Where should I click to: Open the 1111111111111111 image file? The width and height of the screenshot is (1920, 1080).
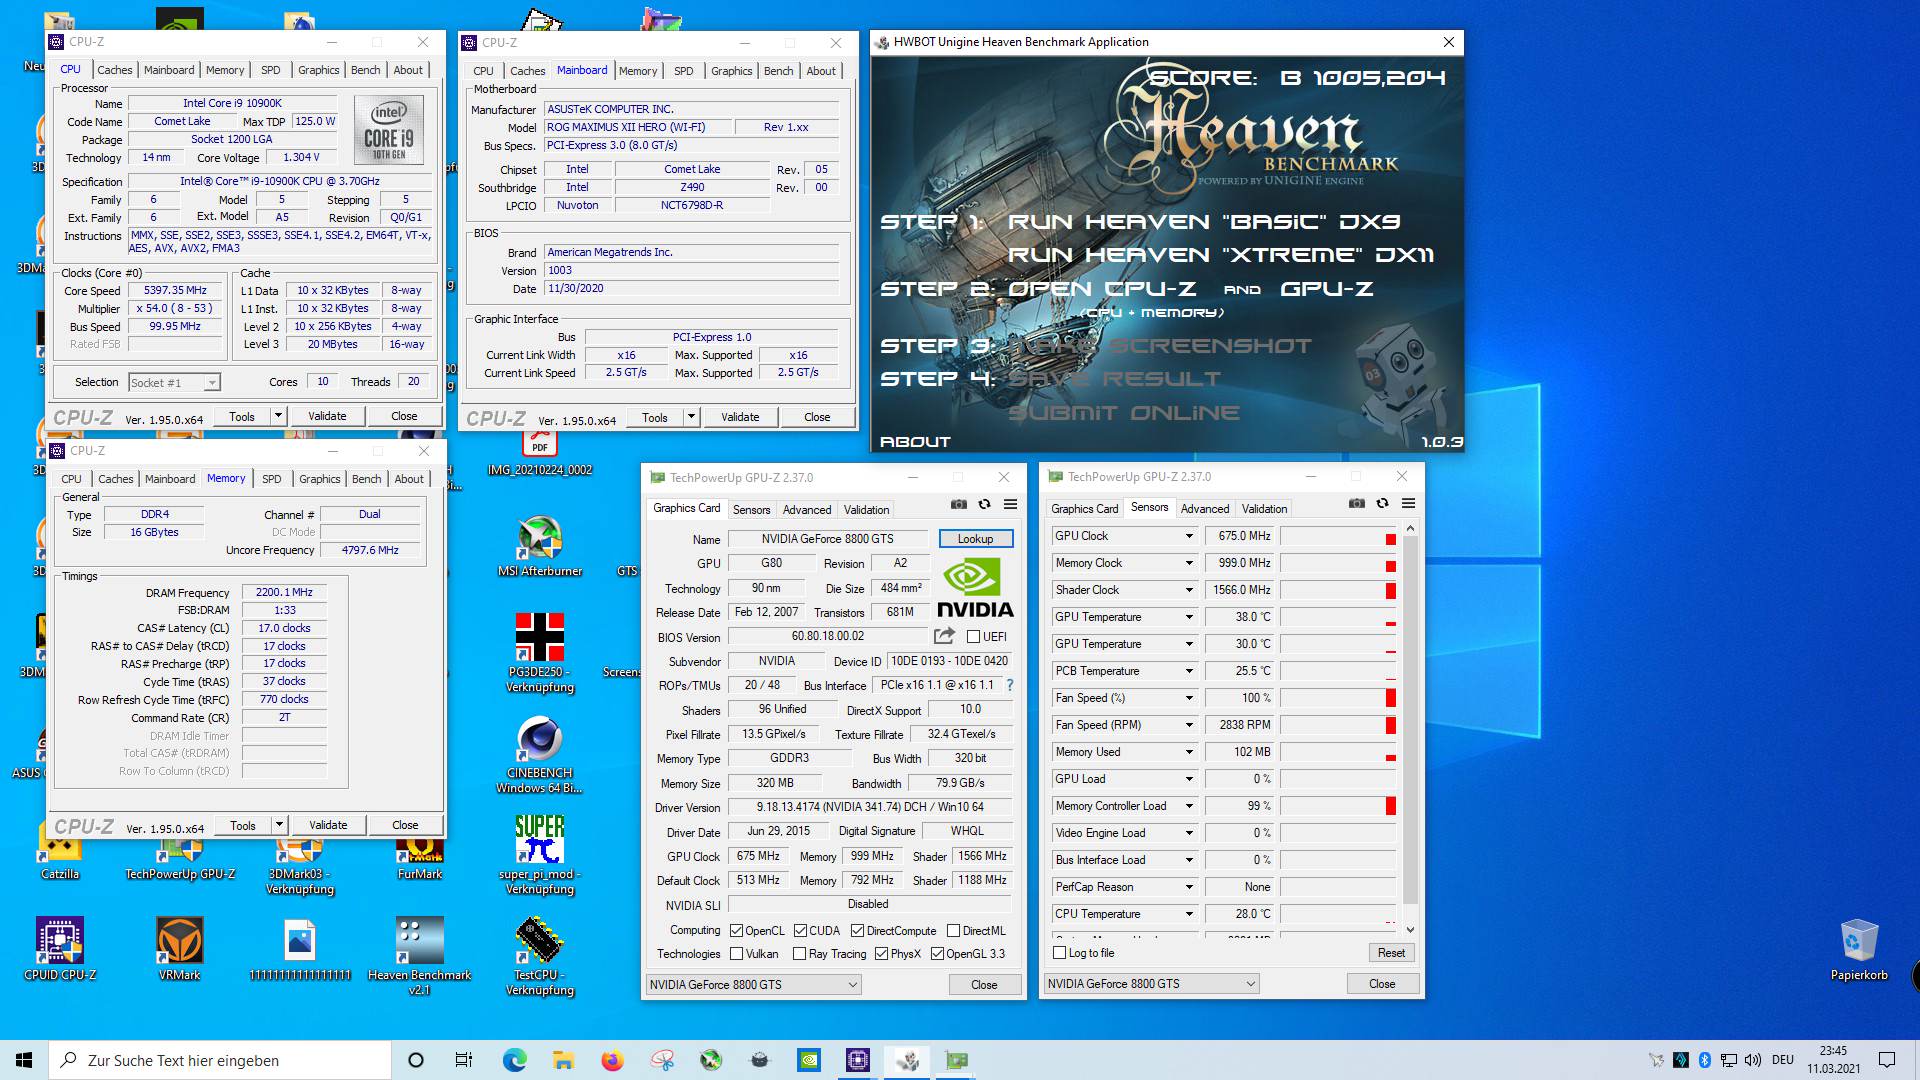tap(300, 948)
